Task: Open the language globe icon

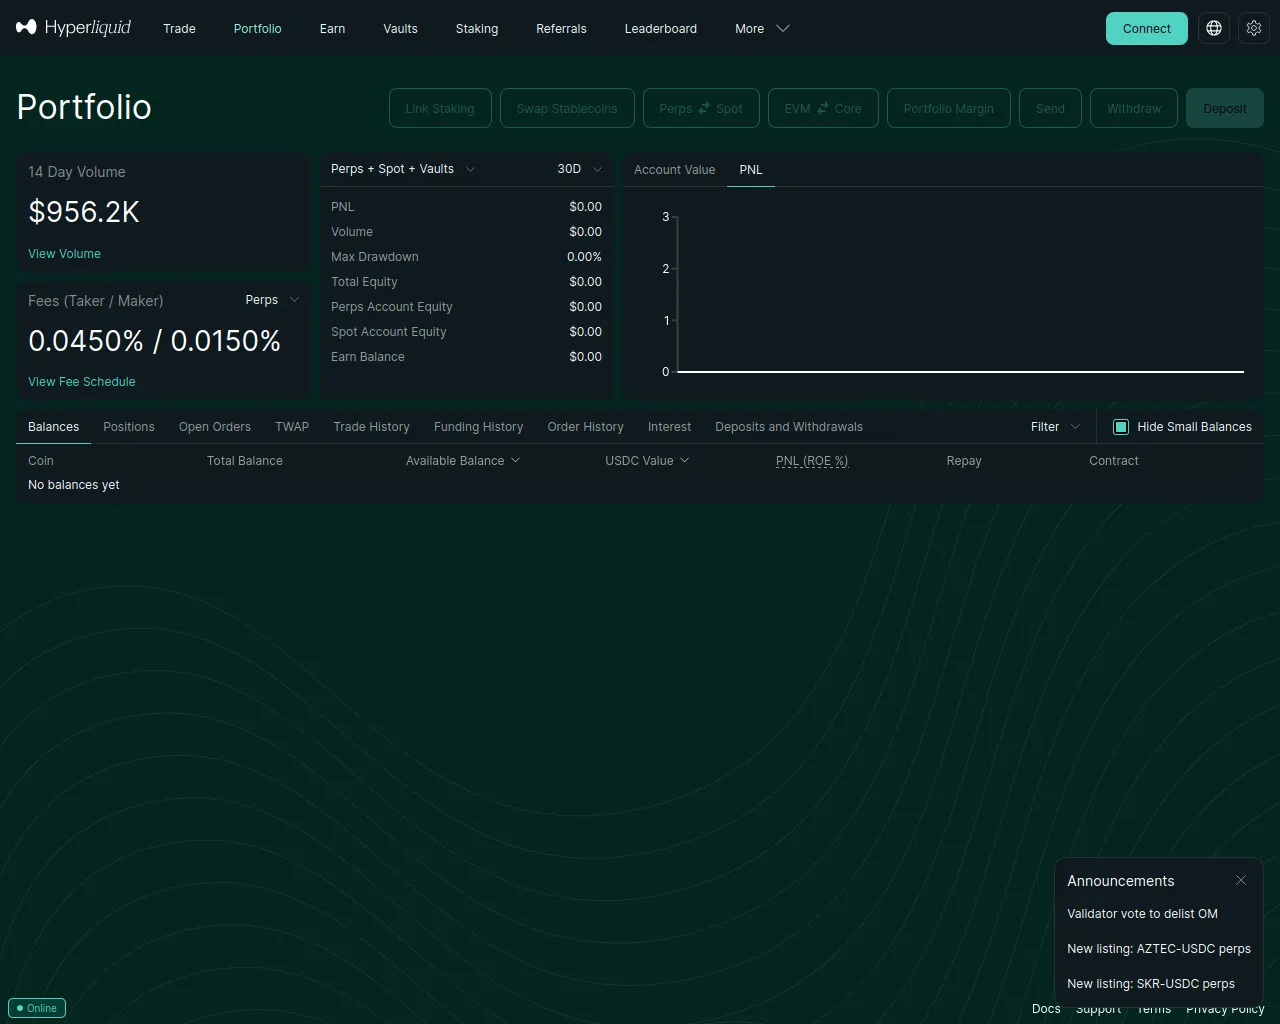Action: [1214, 28]
